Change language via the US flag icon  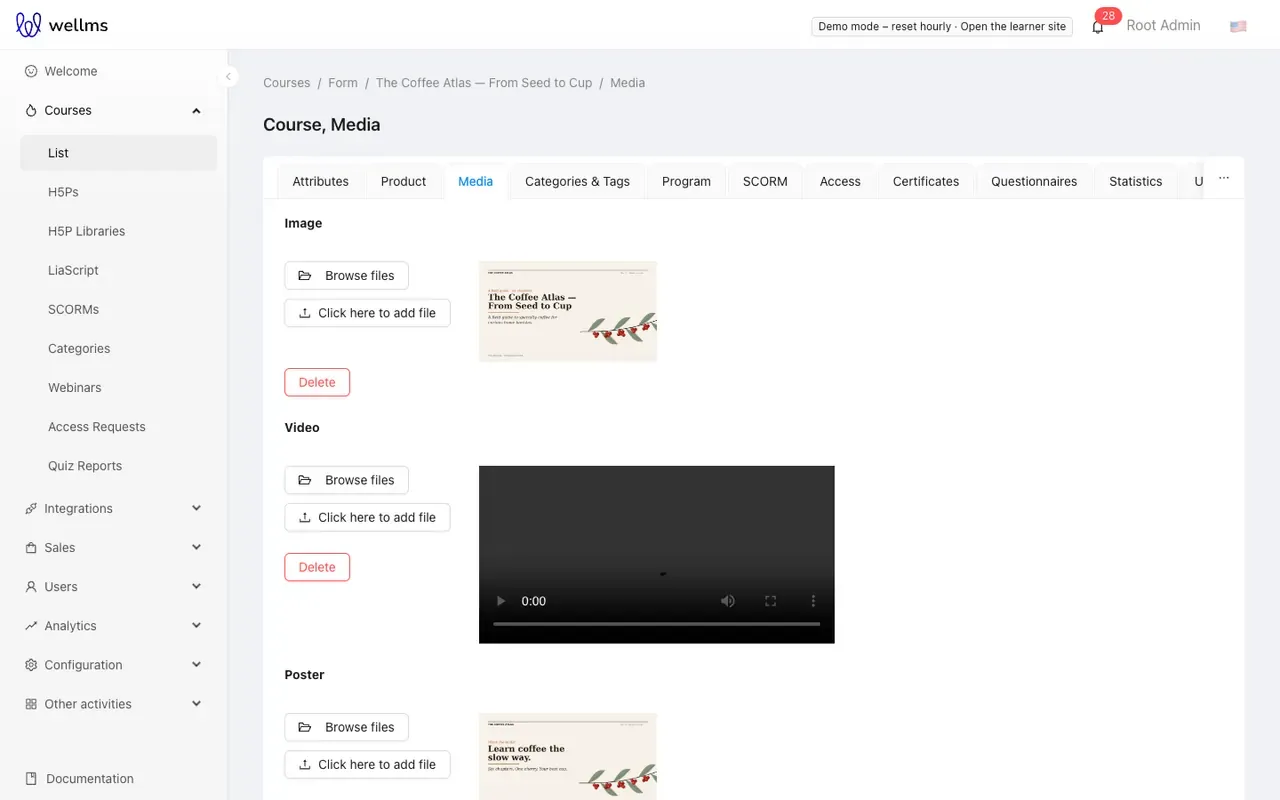click(1238, 27)
